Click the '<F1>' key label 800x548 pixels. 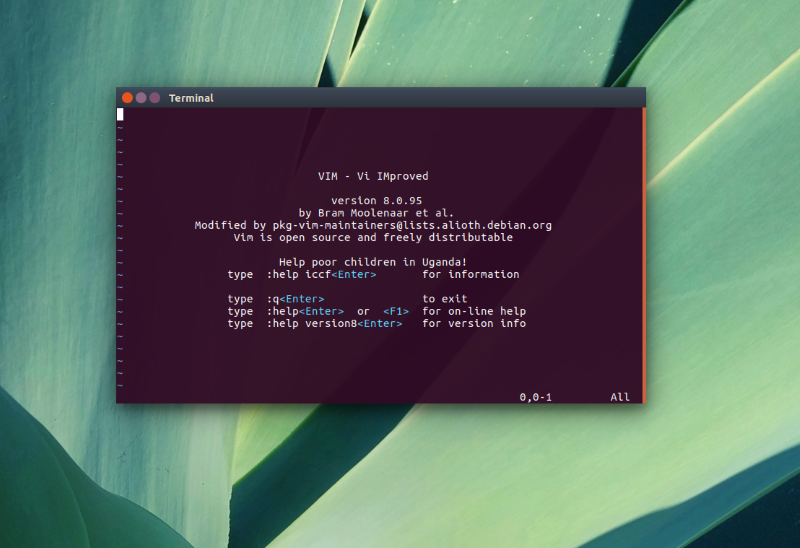pyautogui.click(x=396, y=311)
